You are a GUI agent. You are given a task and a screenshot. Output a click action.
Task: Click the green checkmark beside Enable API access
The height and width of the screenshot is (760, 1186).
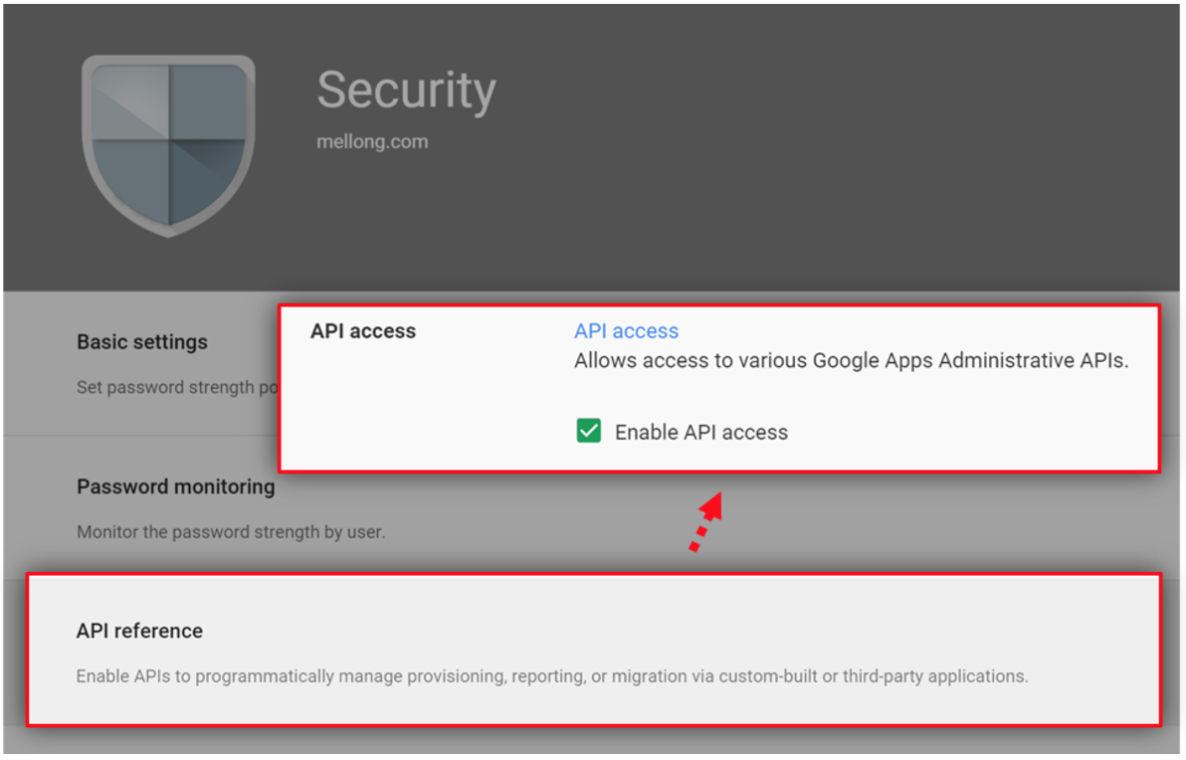click(588, 431)
